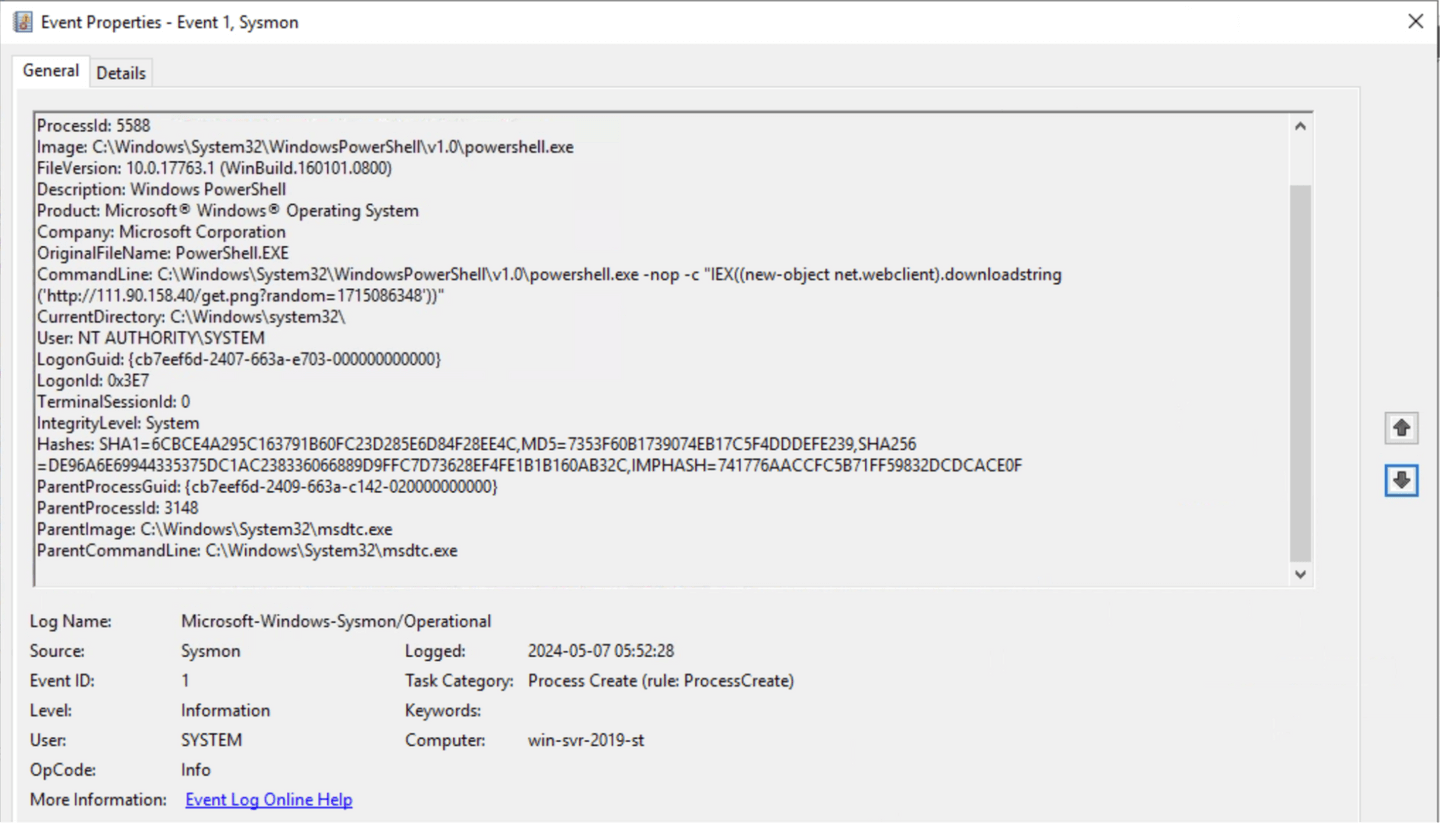Open the Event Log Online Help link
Image resolution: width=1440 pixels, height=823 pixels.
coord(269,800)
